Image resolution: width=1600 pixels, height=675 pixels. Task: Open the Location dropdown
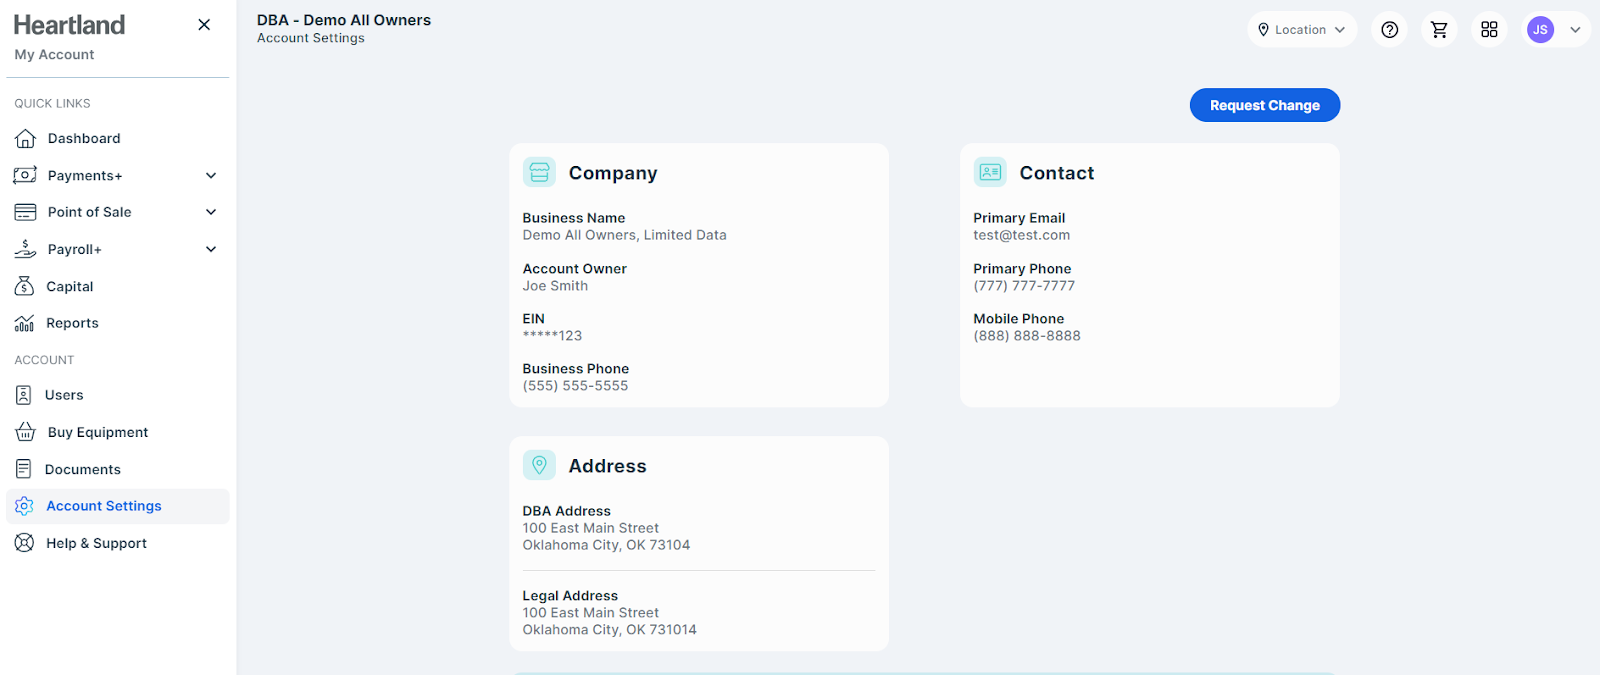click(1301, 30)
